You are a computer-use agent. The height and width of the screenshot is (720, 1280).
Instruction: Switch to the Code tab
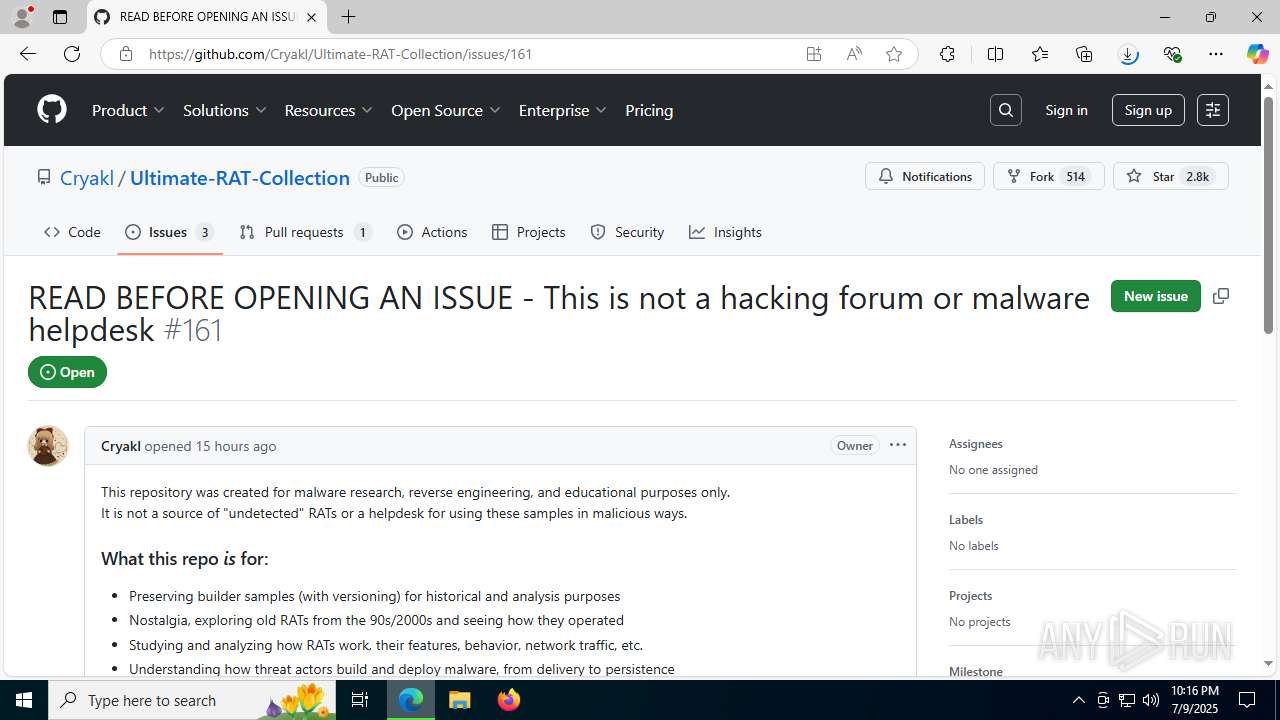(72, 232)
